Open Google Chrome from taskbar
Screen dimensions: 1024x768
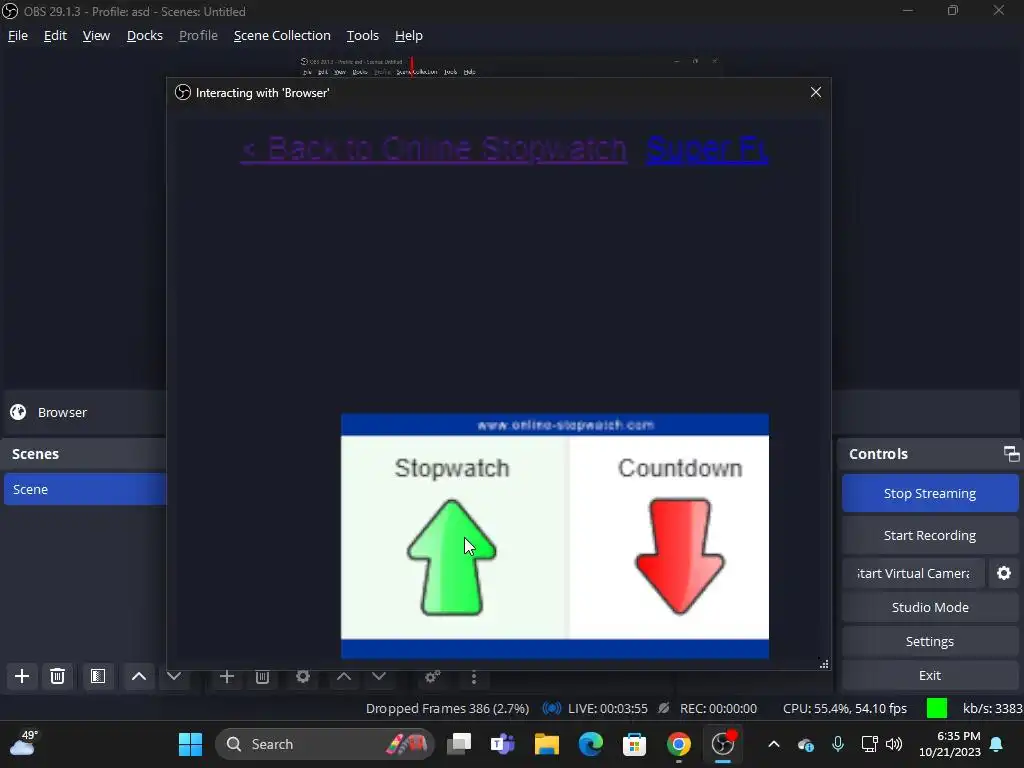coord(679,744)
